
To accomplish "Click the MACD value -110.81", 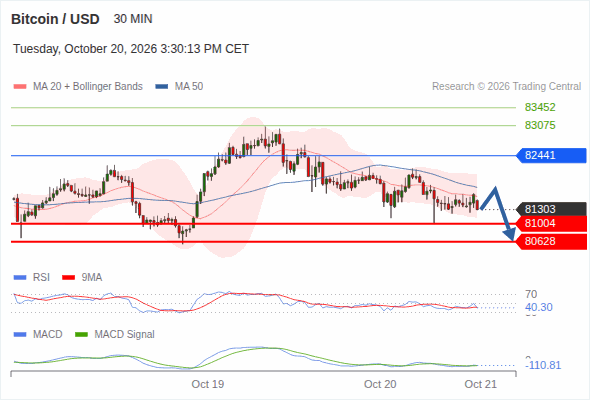I will click(x=543, y=365).
